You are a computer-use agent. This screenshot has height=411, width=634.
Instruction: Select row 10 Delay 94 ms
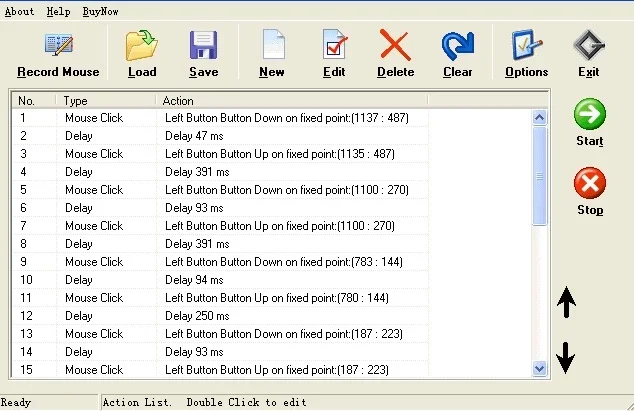[220, 280]
